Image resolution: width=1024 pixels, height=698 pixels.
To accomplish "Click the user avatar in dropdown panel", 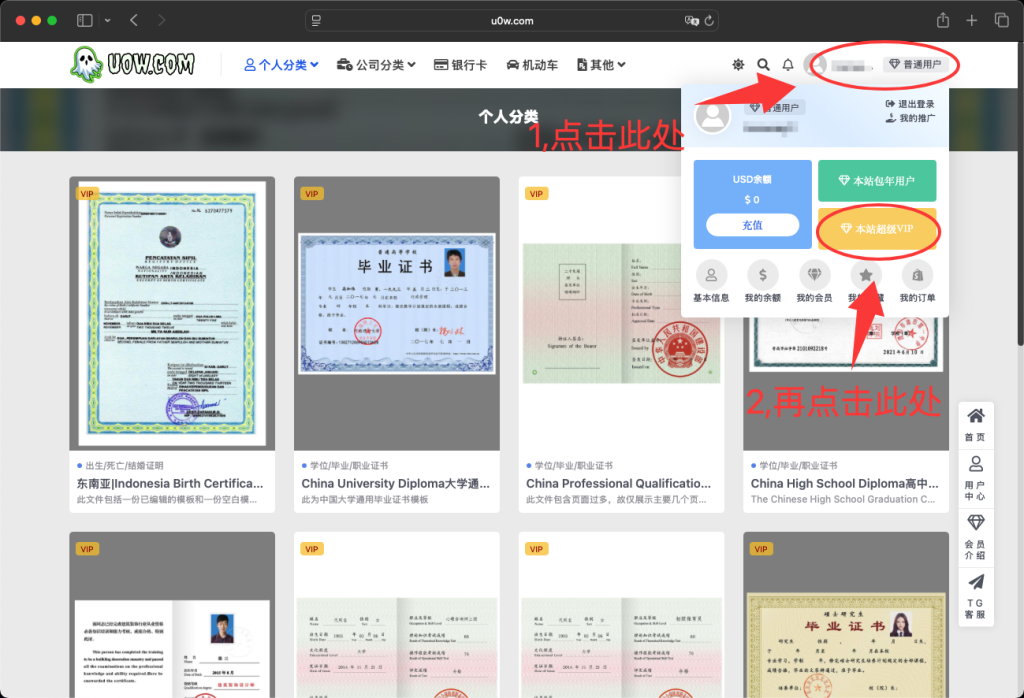I will click(x=712, y=117).
